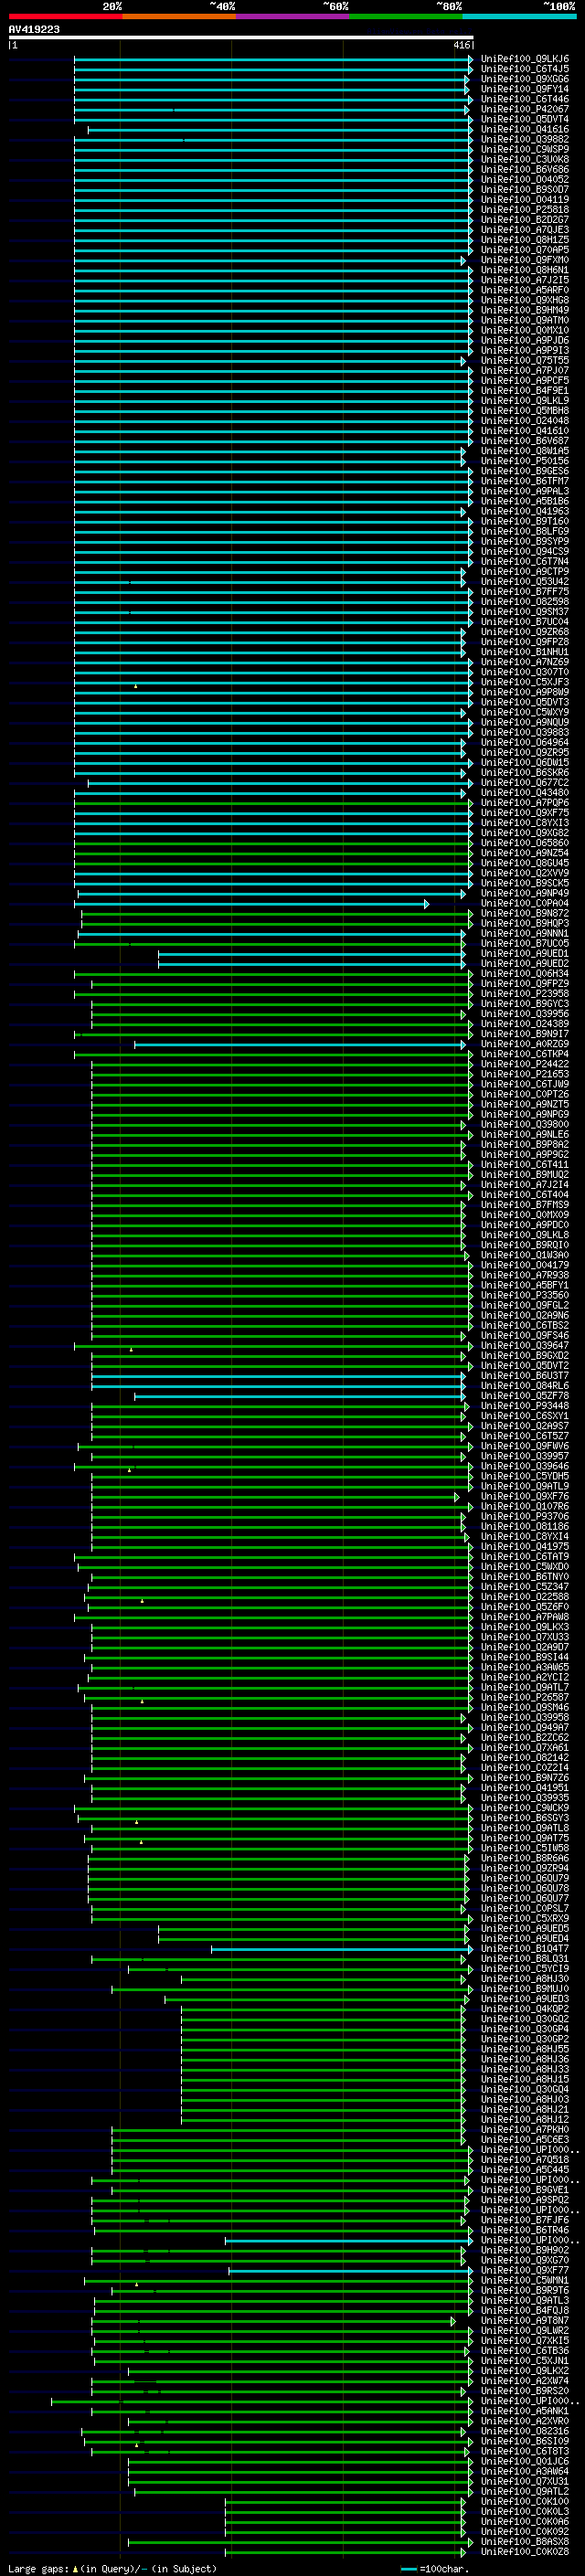
Task: Choose the UniRef100_Q9FS46 row label
Action: point(525,1335)
